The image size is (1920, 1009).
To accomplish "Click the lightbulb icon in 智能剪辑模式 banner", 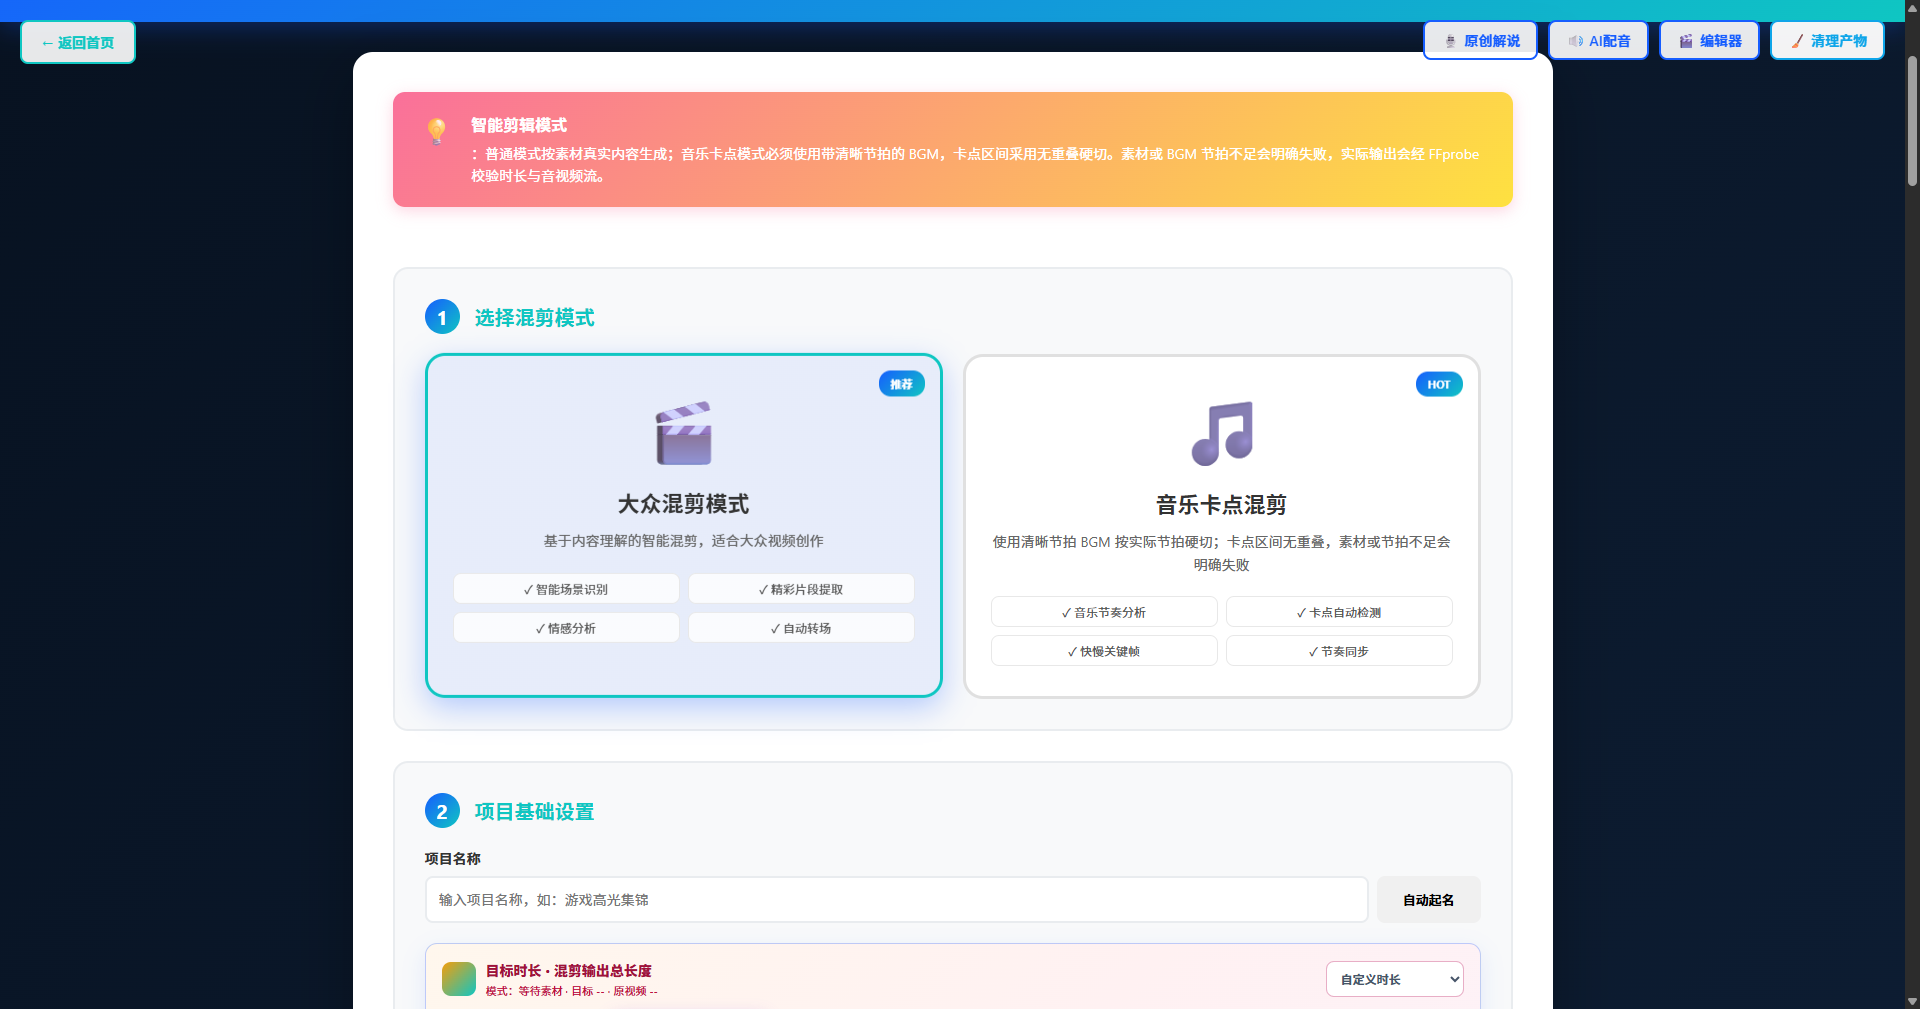I will [x=437, y=131].
